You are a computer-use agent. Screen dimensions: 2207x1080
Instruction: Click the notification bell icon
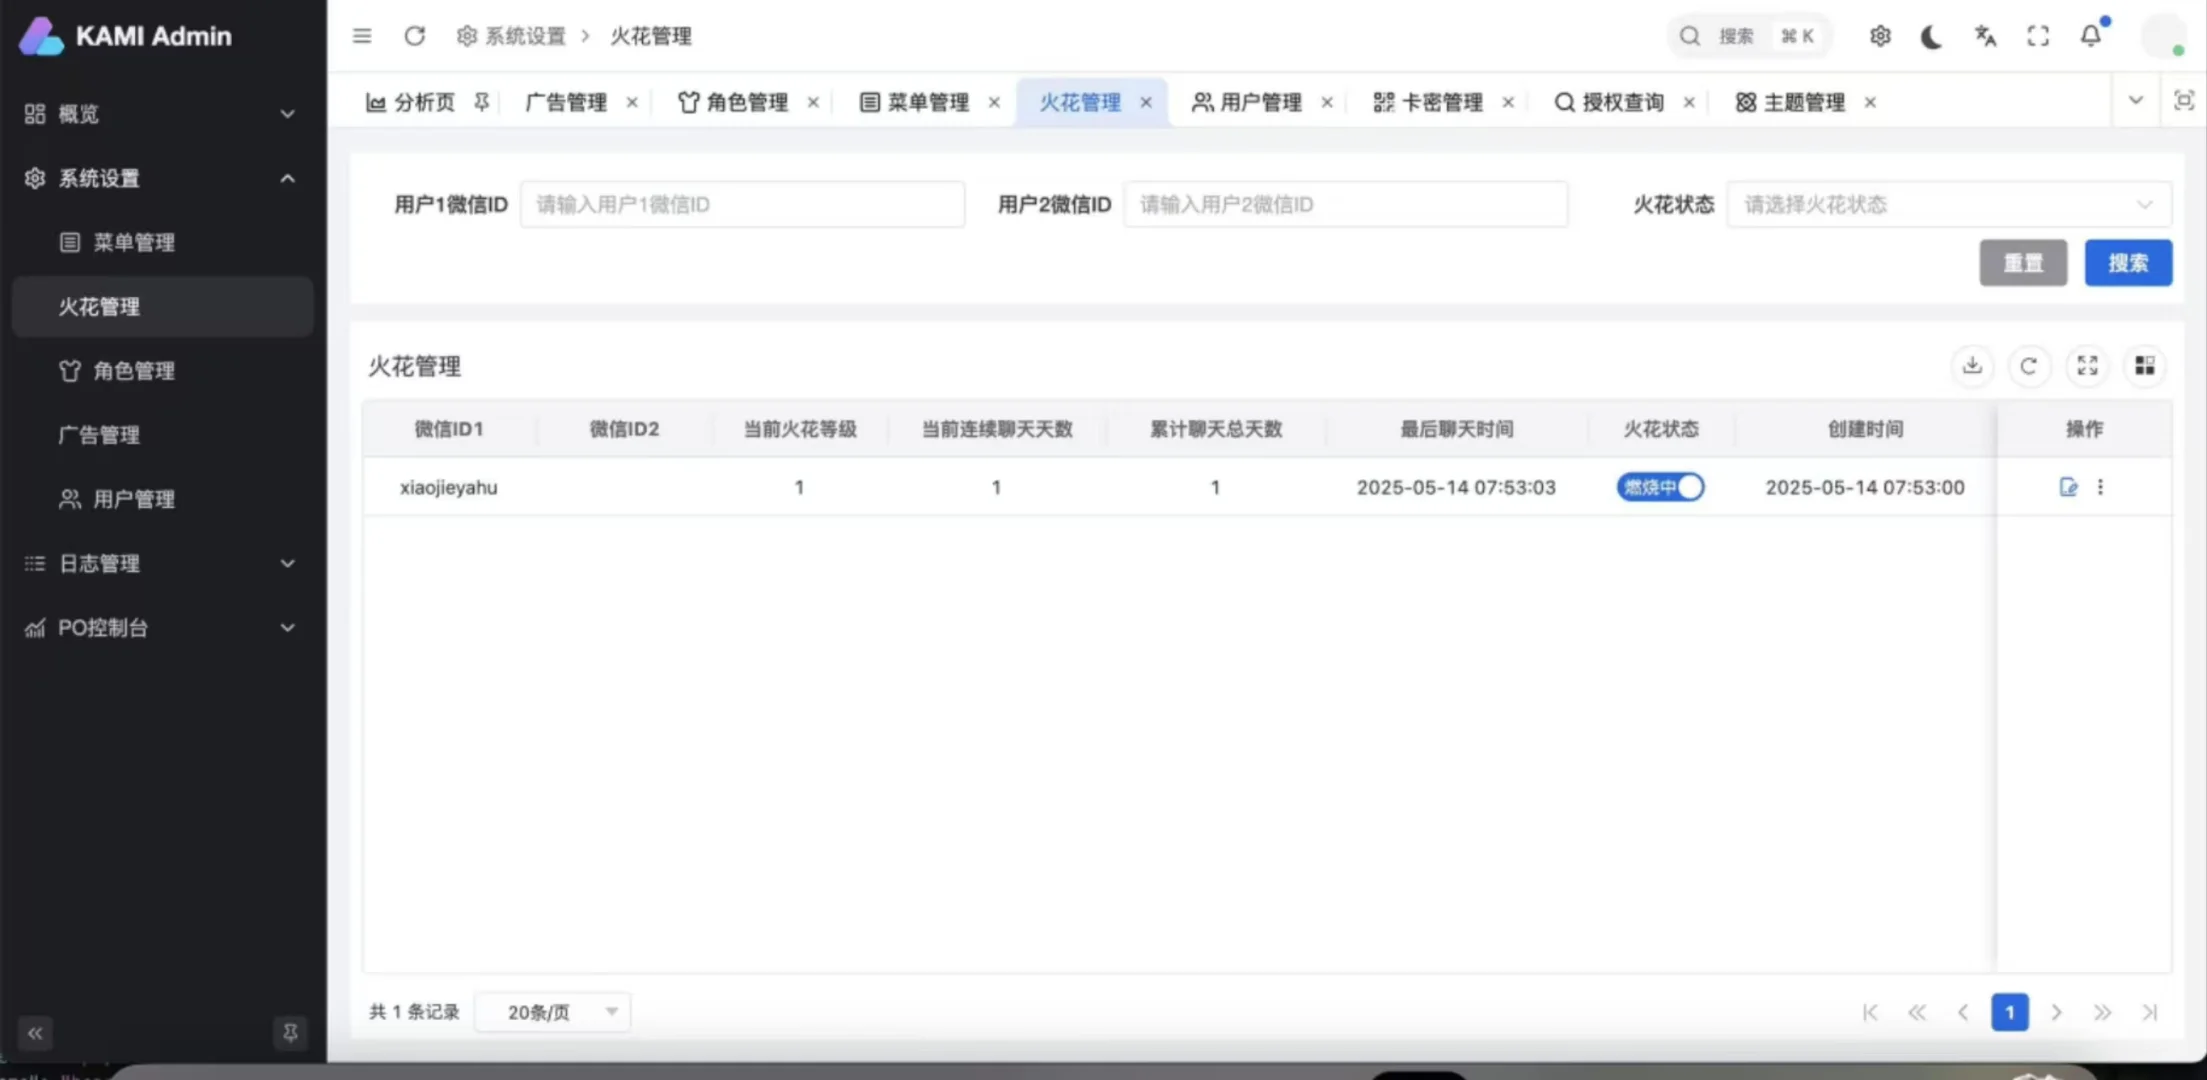[2090, 36]
